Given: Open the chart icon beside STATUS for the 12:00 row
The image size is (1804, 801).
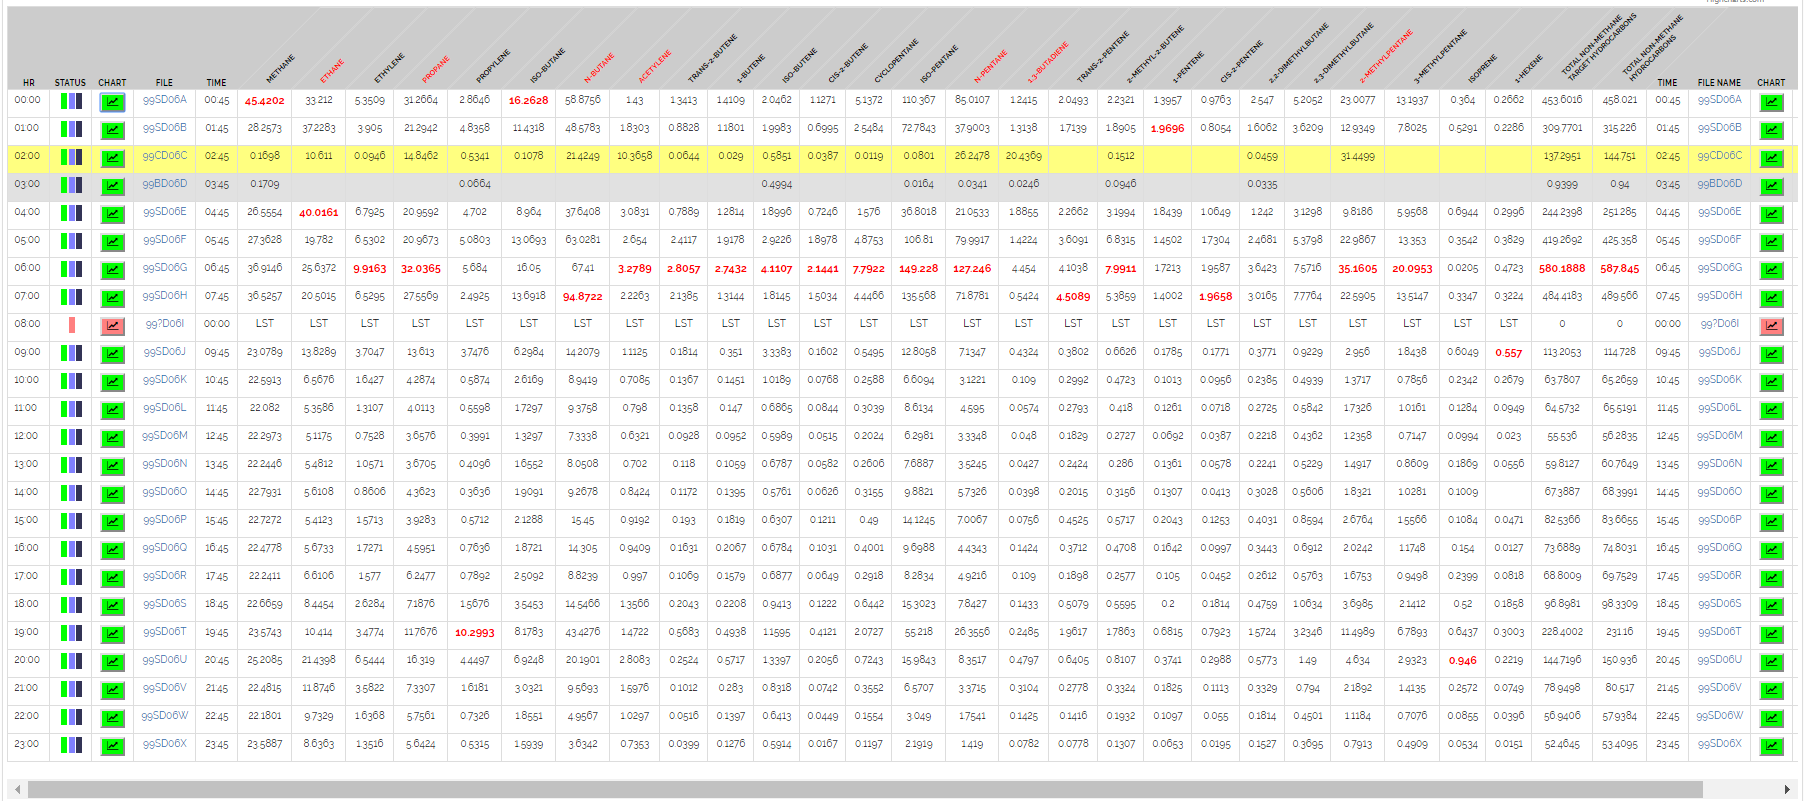Looking at the screenshot, I should pyautogui.click(x=112, y=437).
